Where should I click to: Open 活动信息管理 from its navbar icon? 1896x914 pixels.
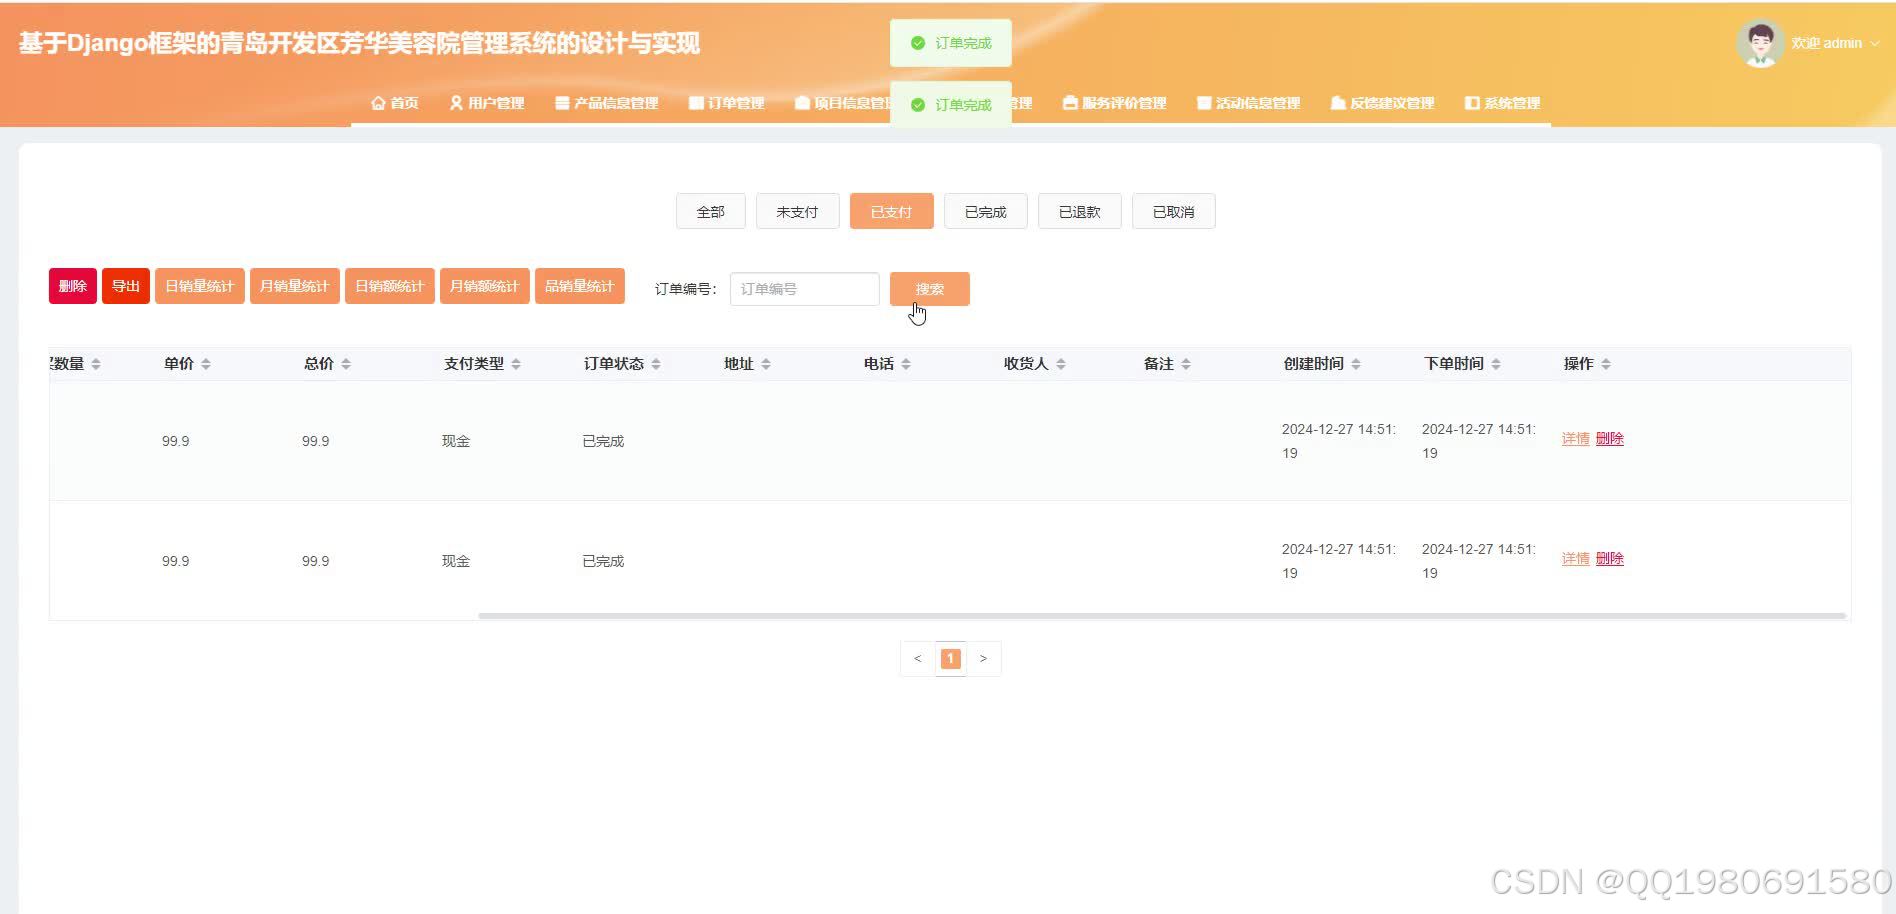click(x=1203, y=102)
